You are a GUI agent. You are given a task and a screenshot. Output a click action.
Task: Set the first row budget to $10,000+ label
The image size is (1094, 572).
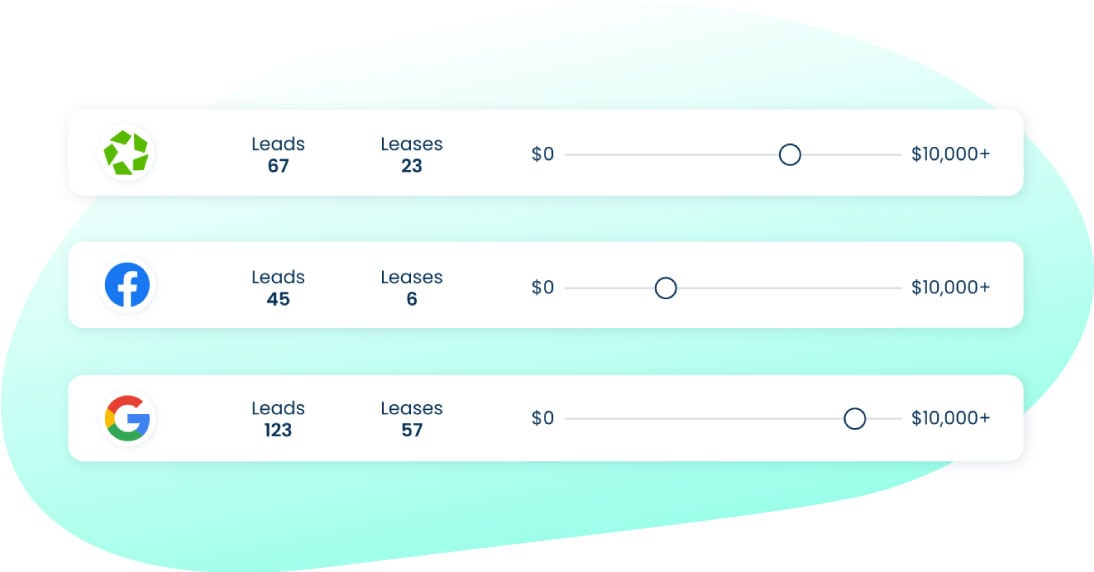click(950, 155)
